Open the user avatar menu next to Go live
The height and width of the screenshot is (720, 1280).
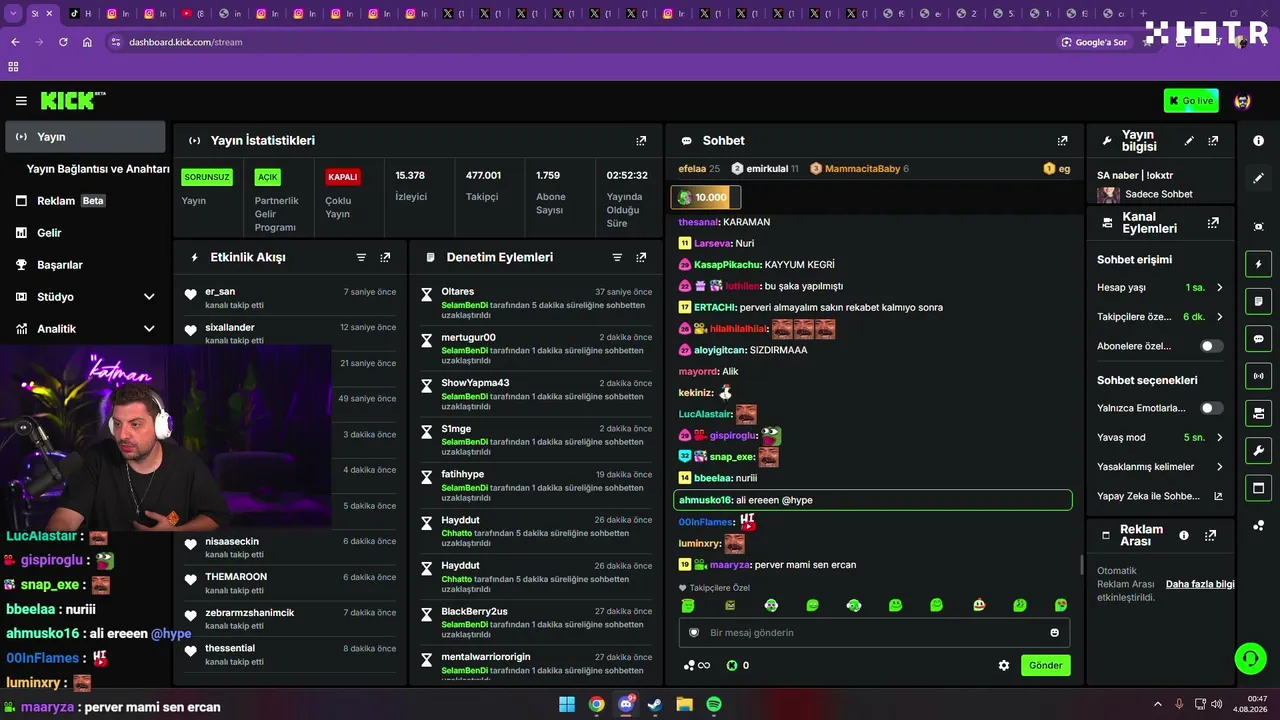pos(1243,101)
